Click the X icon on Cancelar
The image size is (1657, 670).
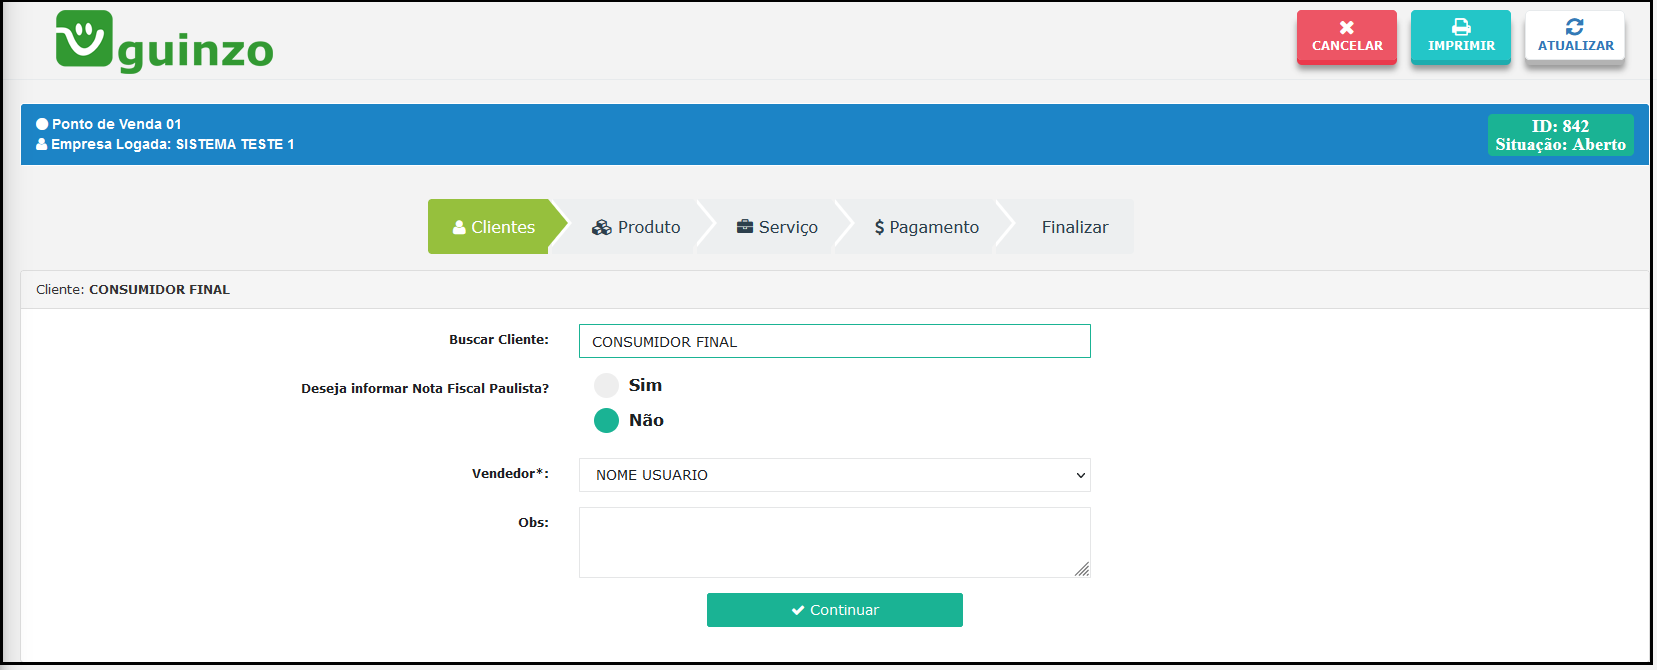pyautogui.click(x=1346, y=28)
